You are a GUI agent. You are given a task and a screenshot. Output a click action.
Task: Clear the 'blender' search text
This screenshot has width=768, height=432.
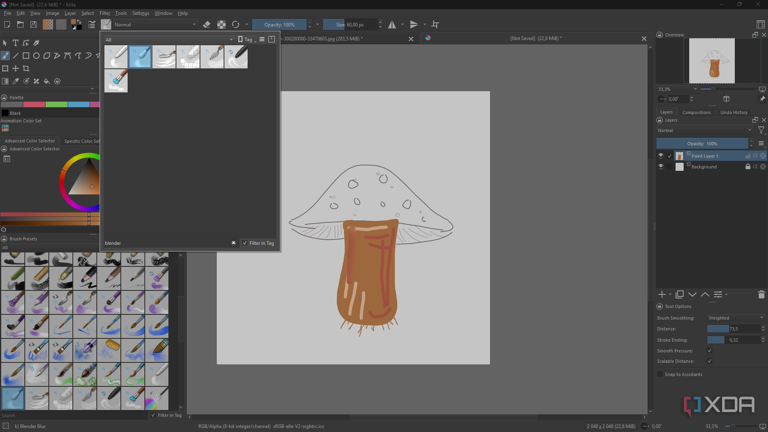click(234, 243)
